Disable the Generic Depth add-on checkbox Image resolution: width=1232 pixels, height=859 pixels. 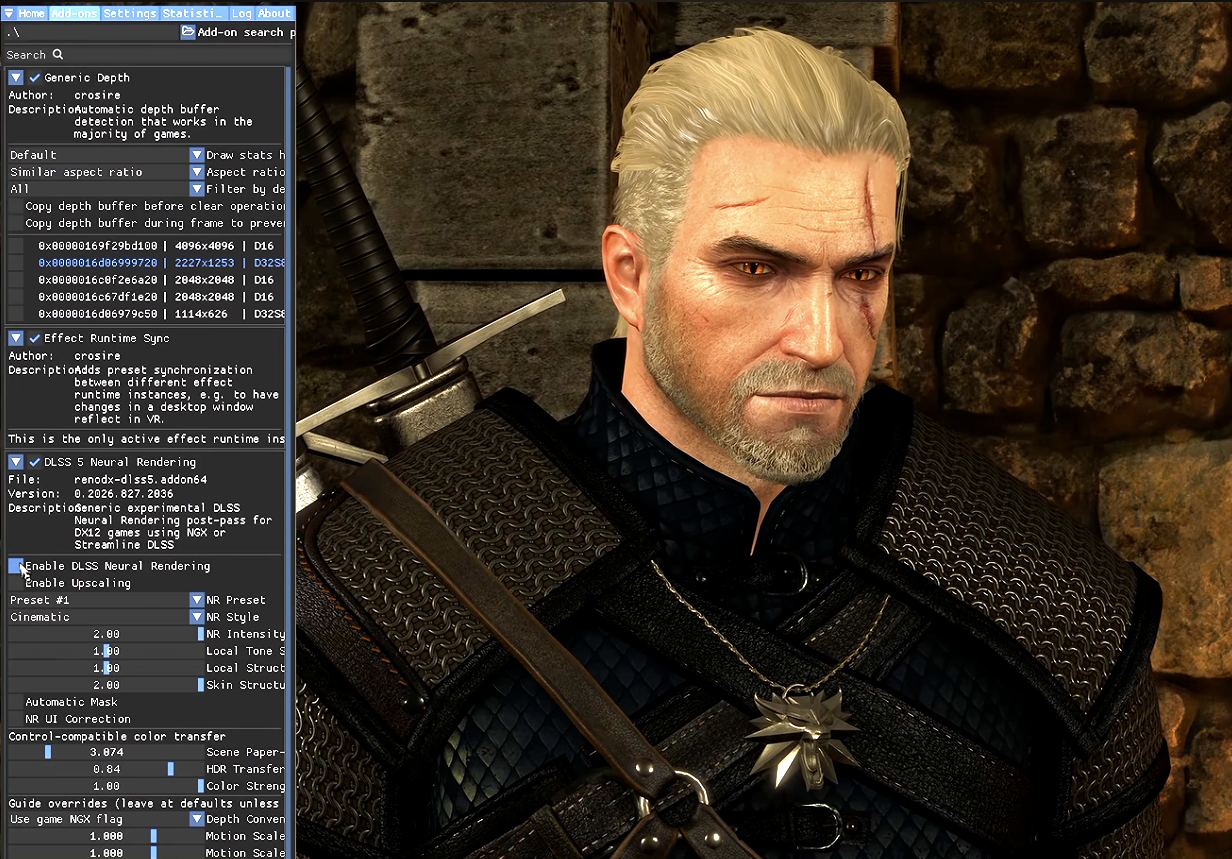point(35,77)
